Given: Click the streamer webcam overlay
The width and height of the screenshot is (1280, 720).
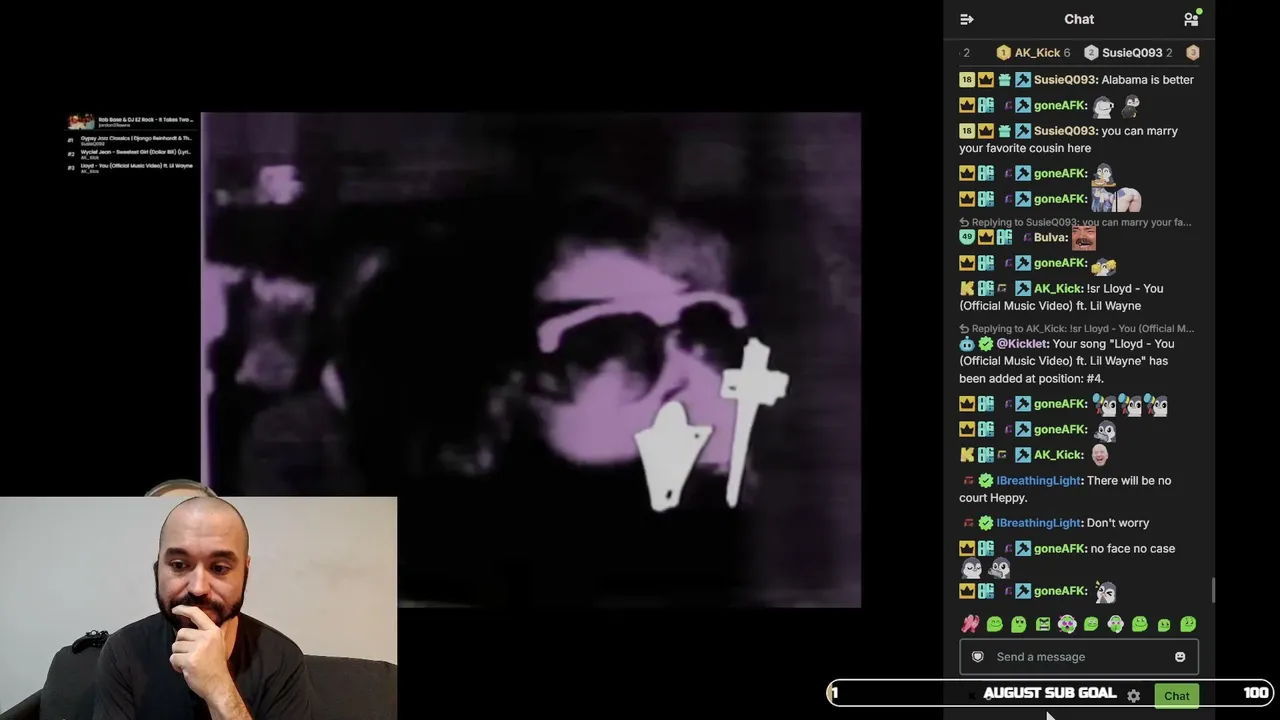Looking at the screenshot, I should [198, 608].
